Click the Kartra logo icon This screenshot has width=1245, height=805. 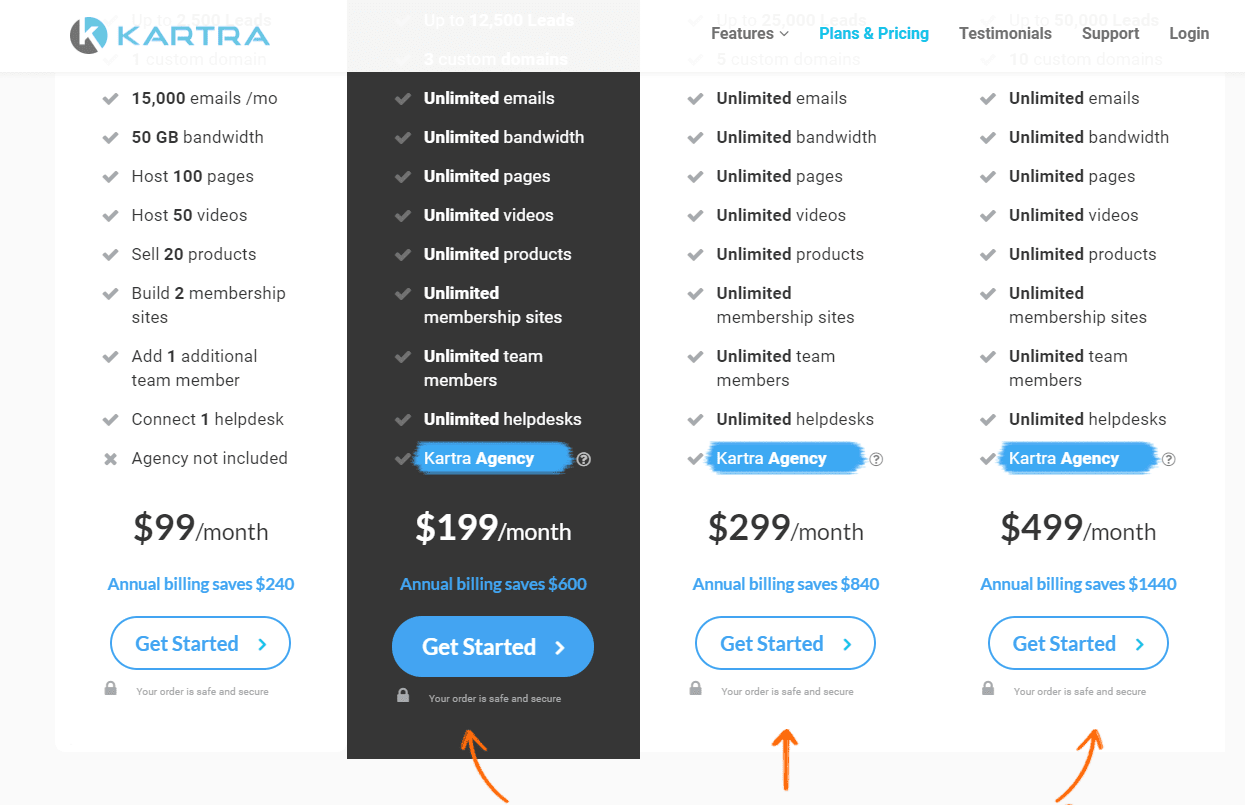pyautogui.click(x=89, y=35)
